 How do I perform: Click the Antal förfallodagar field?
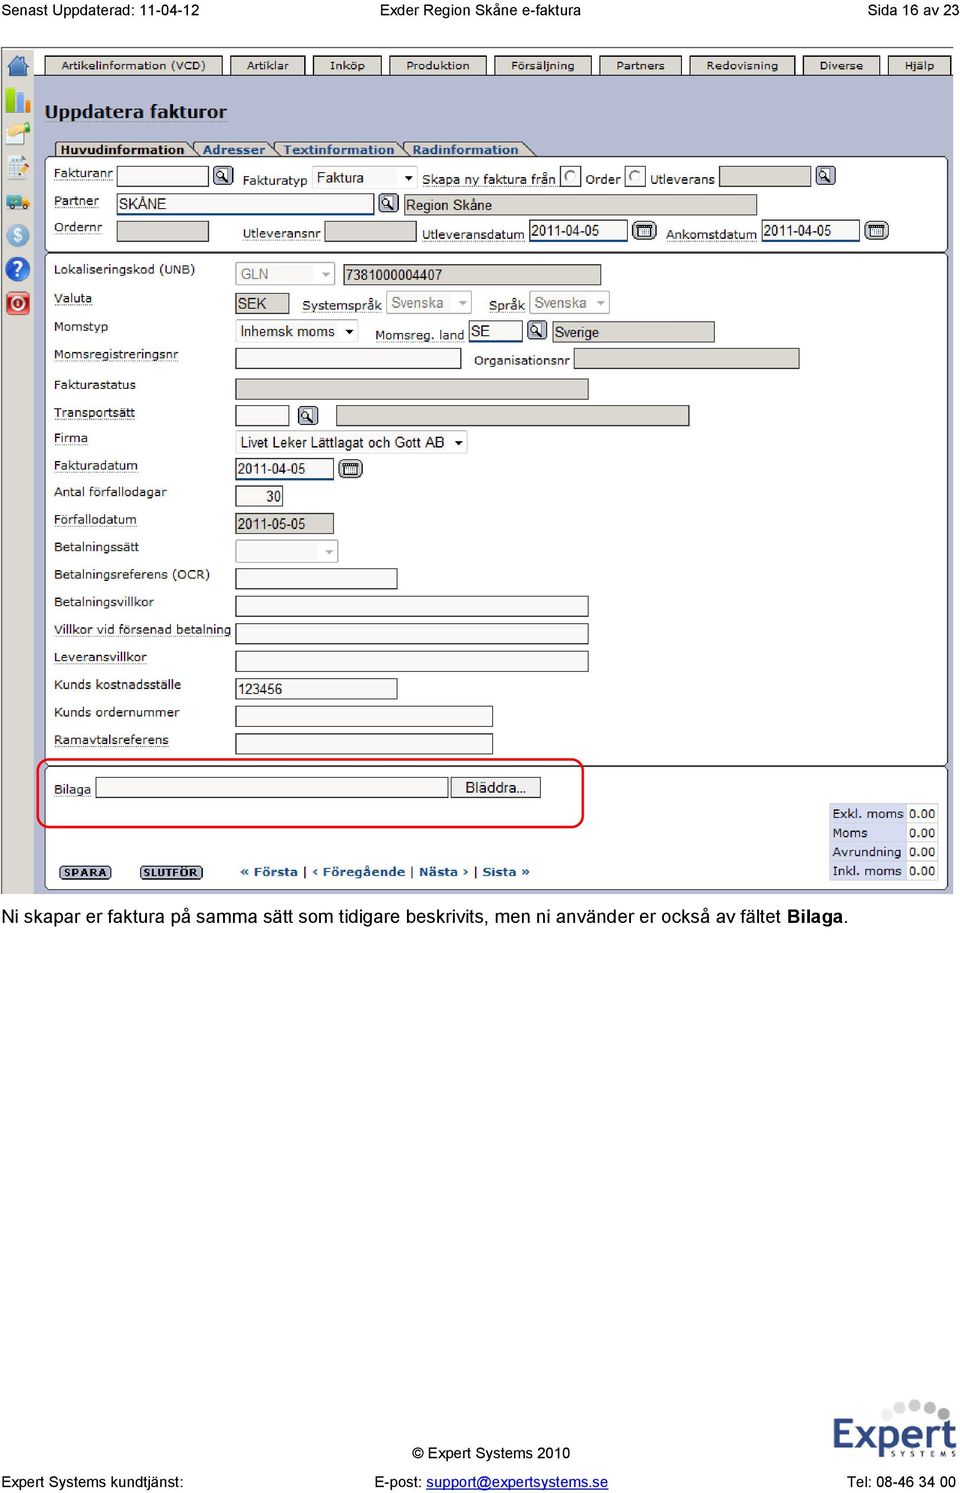pyautogui.click(x=260, y=496)
